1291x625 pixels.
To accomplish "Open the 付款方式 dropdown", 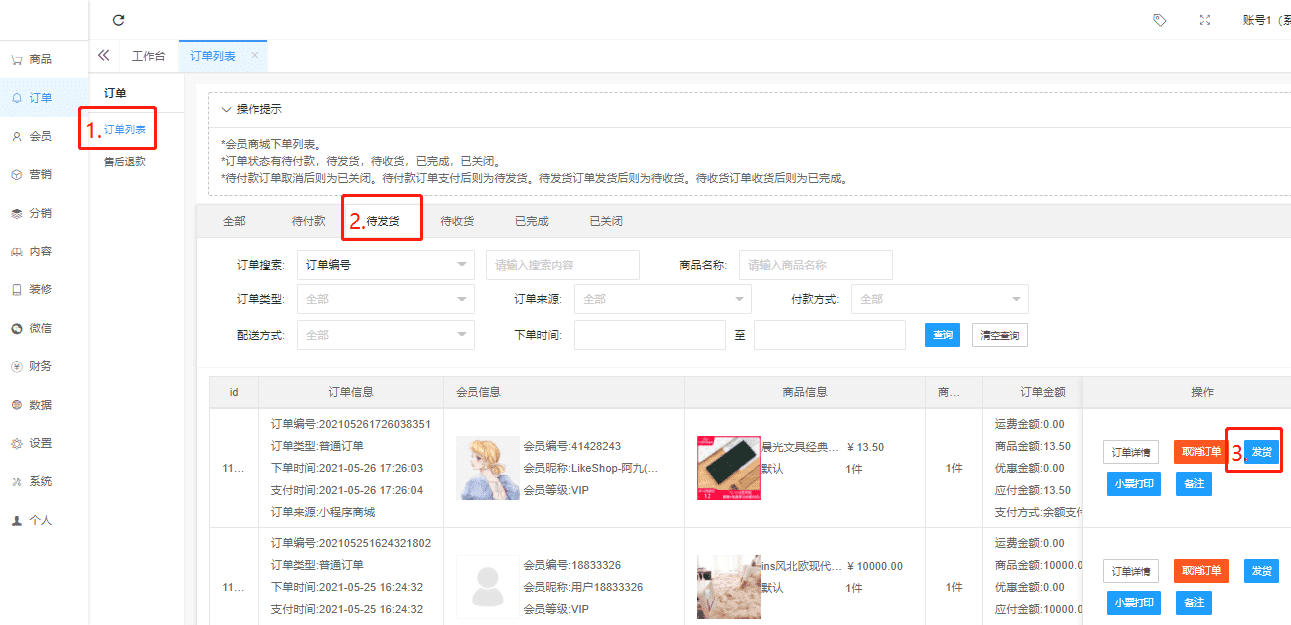I will [x=939, y=299].
